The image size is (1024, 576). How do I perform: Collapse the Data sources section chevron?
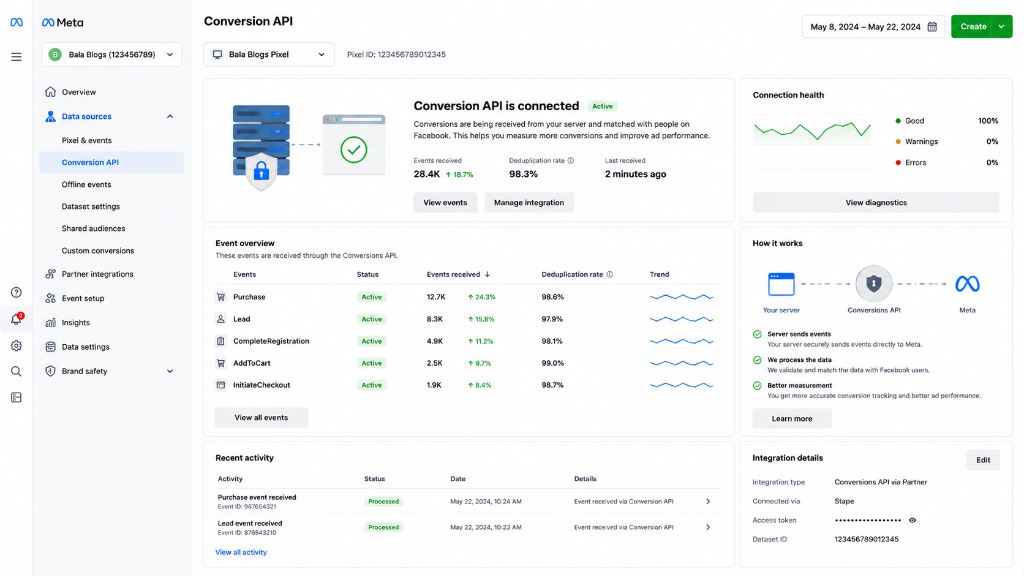click(x=170, y=116)
